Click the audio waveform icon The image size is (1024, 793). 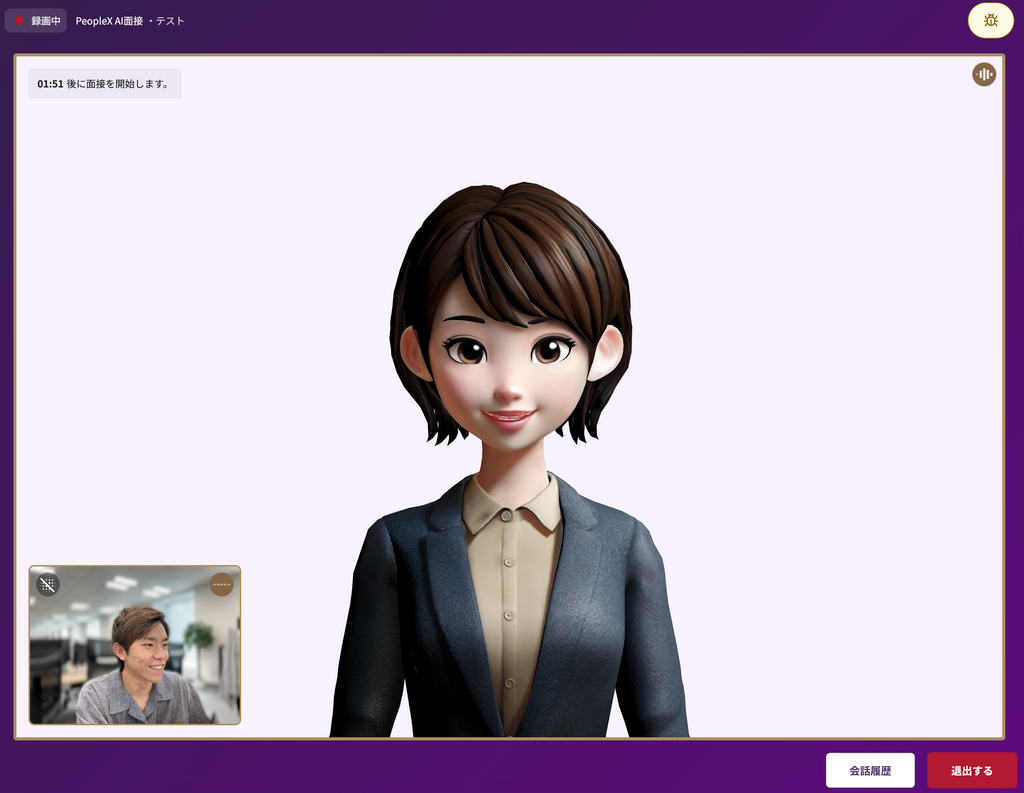point(984,74)
